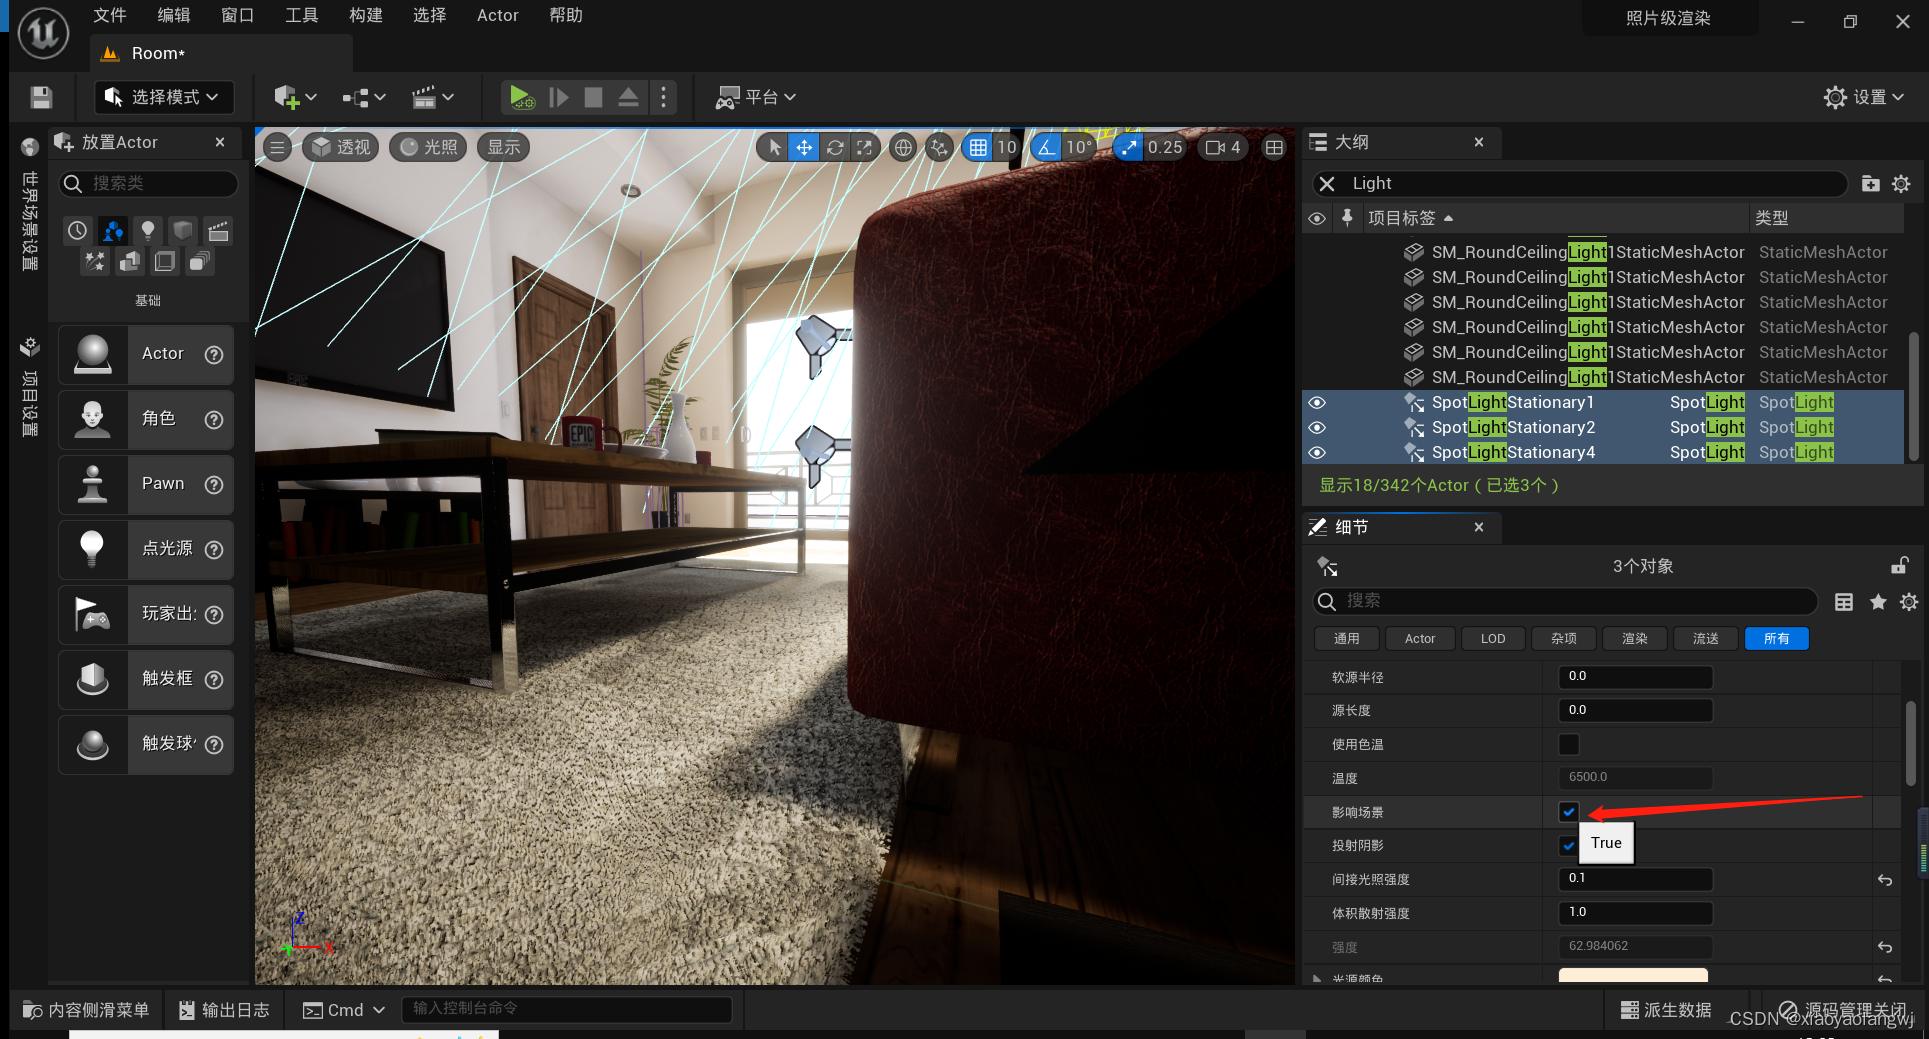Enable the 使用色温 checkbox
This screenshot has width=1929, height=1039.
[1568, 744]
